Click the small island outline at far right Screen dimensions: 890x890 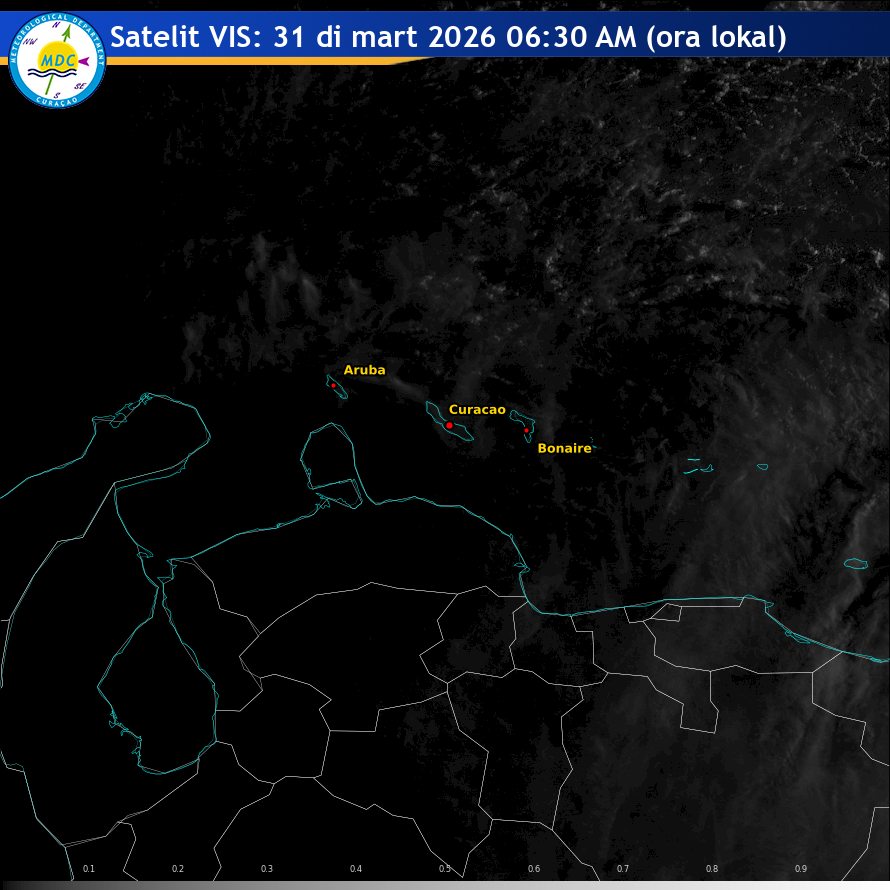[x=855, y=564]
